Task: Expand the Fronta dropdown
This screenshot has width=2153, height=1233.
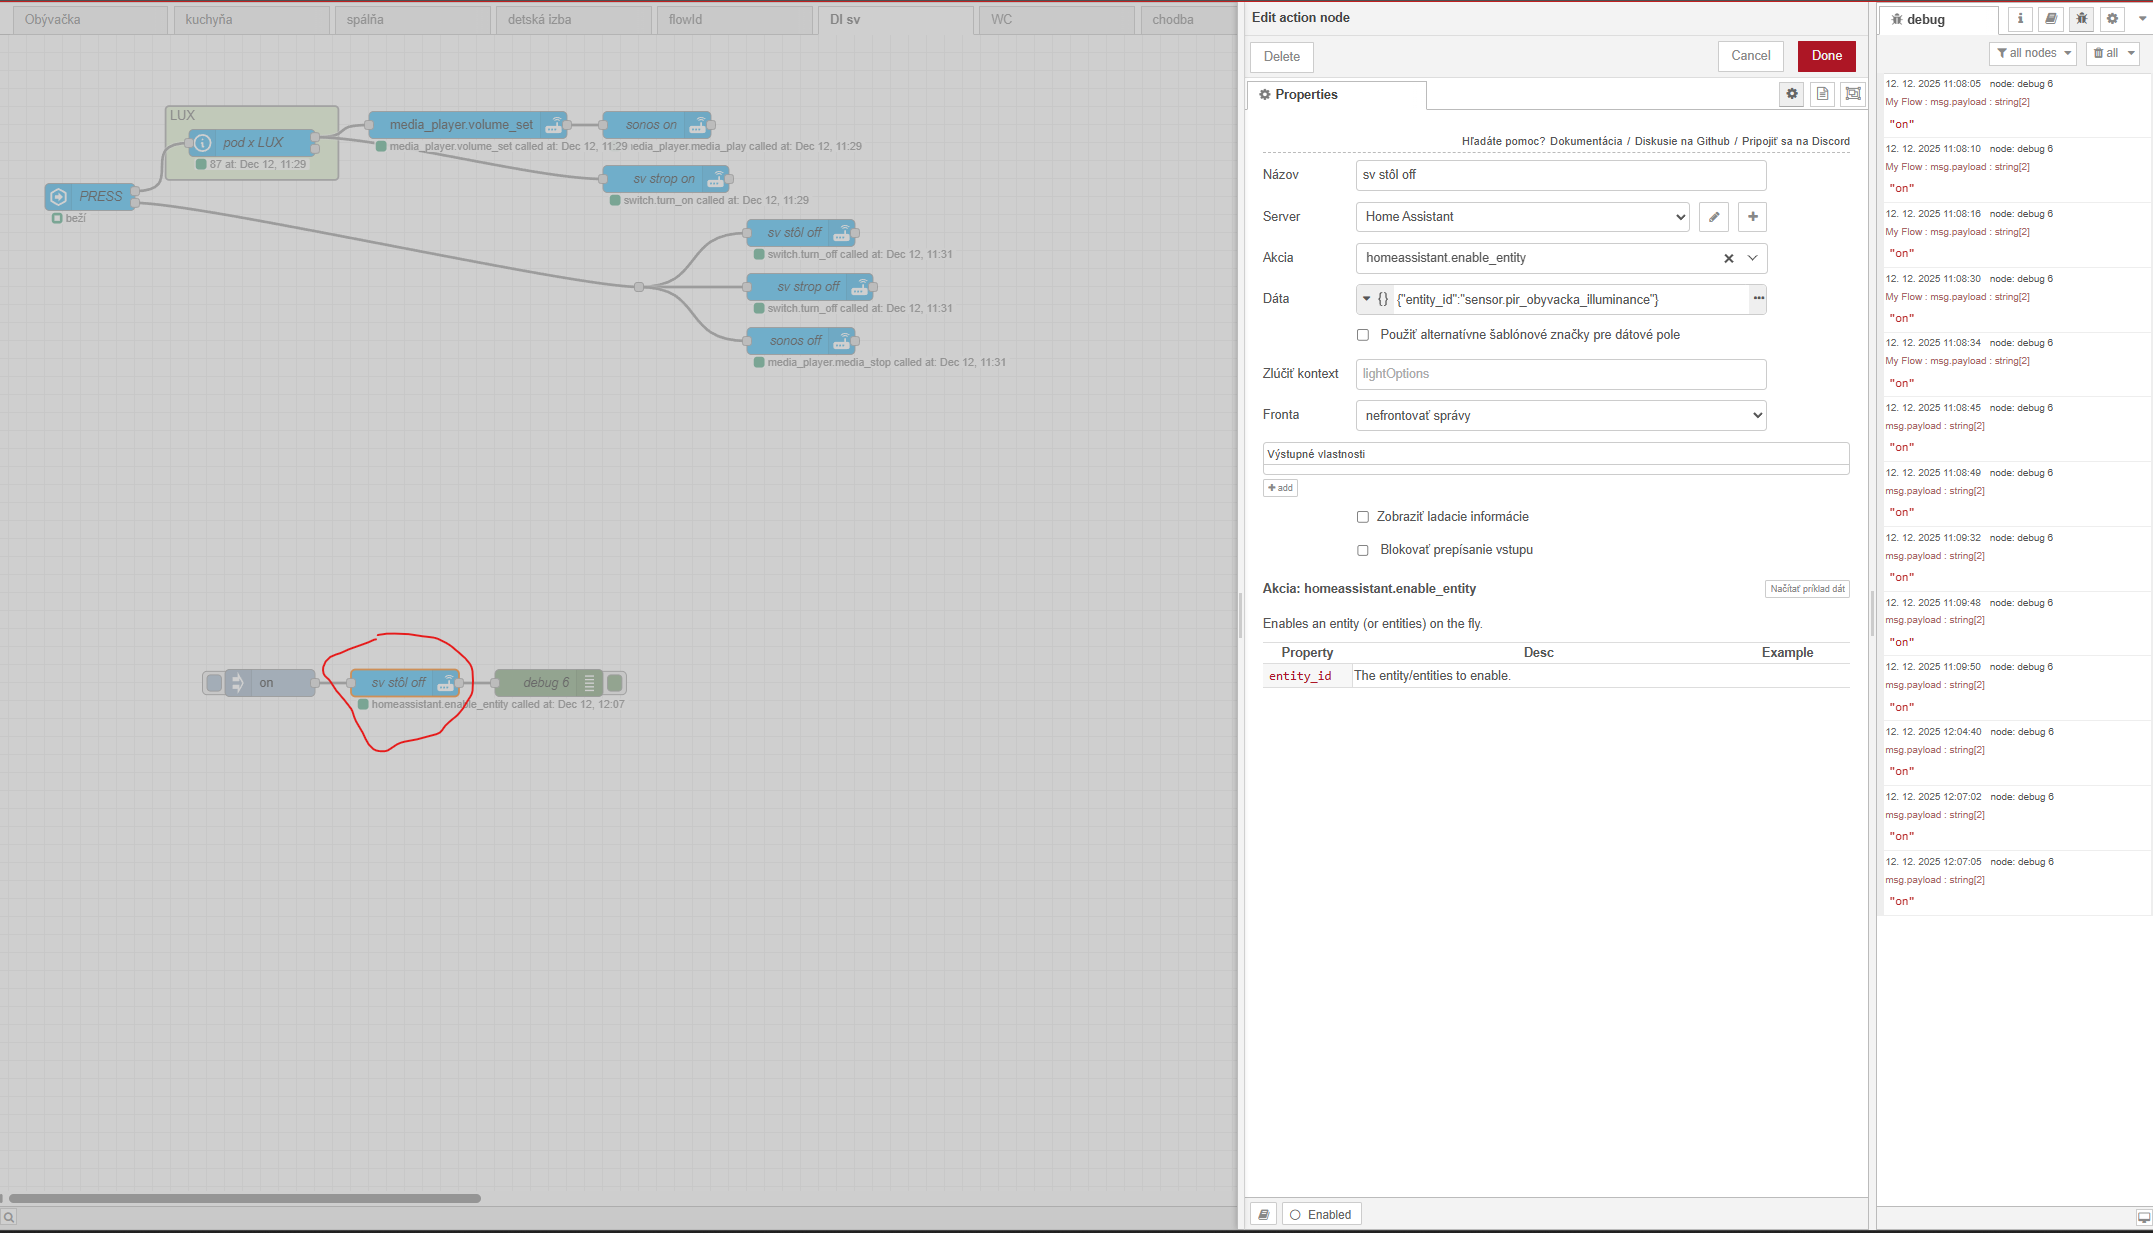Action: pos(1561,415)
